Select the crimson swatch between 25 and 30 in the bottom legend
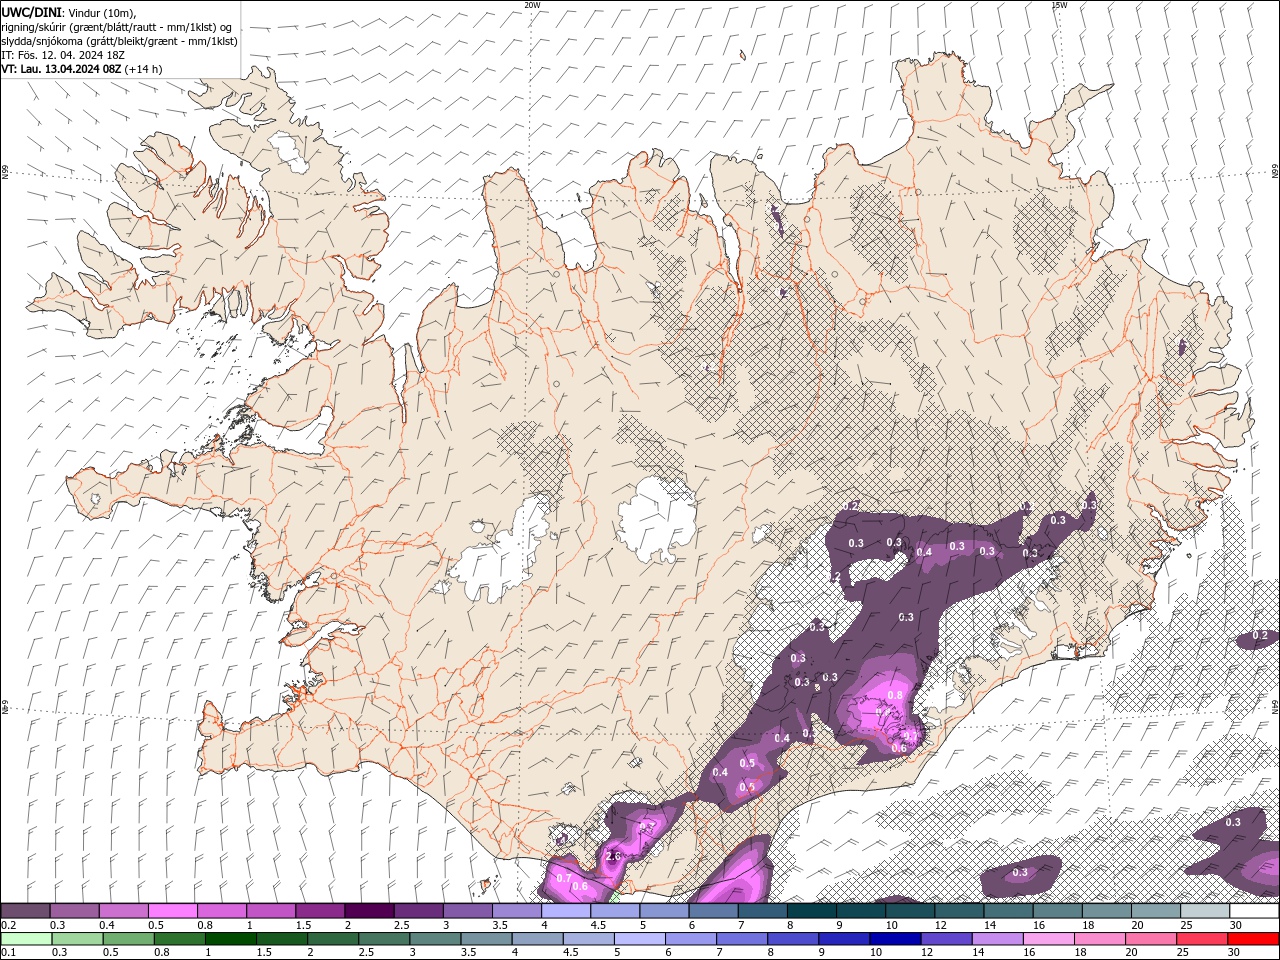 (1203, 939)
